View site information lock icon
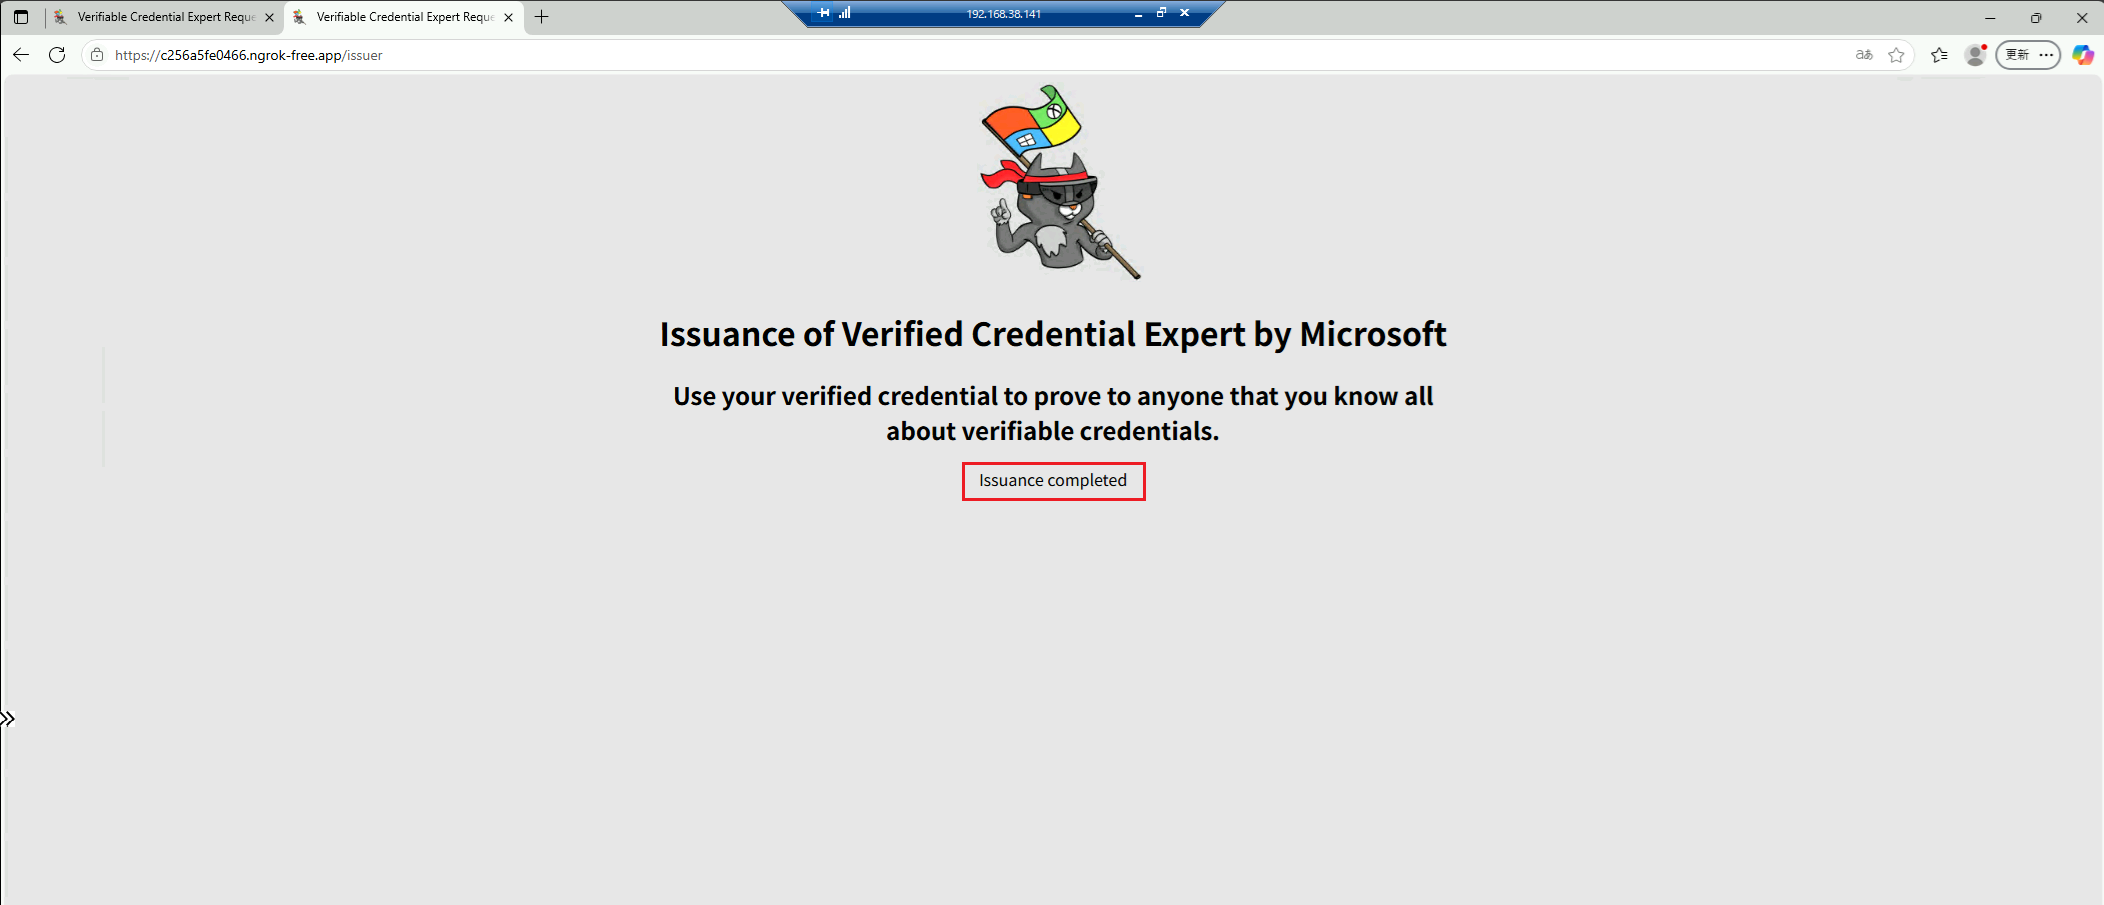 pyautogui.click(x=97, y=55)
